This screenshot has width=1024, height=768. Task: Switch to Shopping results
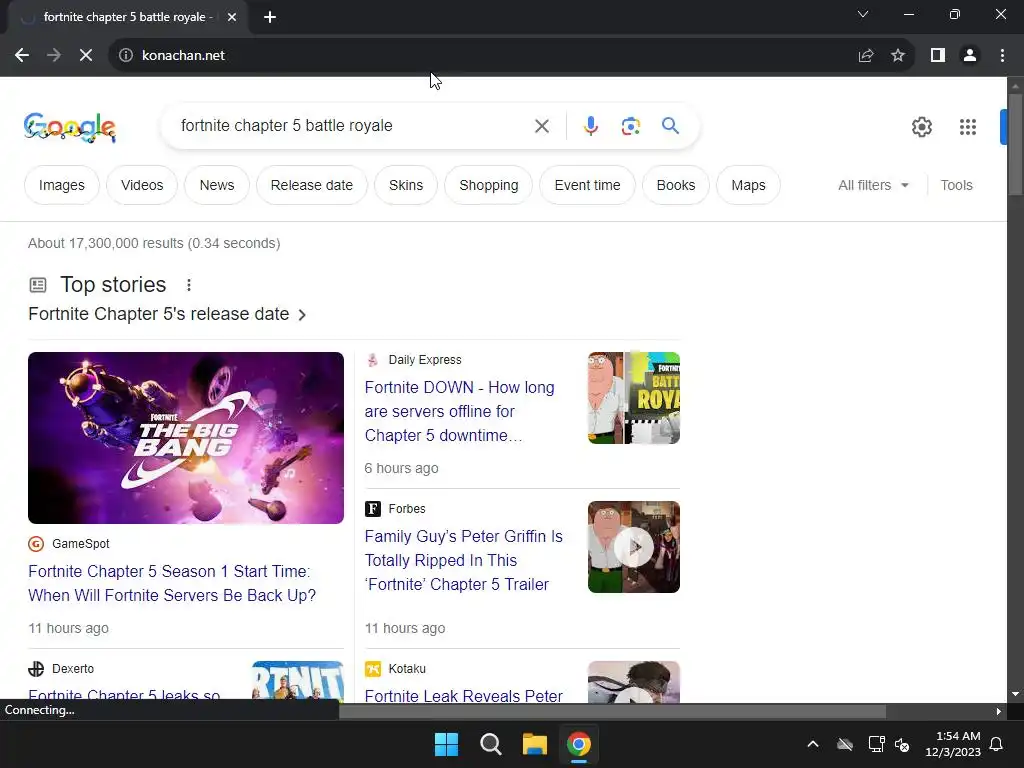pos(488,185)
